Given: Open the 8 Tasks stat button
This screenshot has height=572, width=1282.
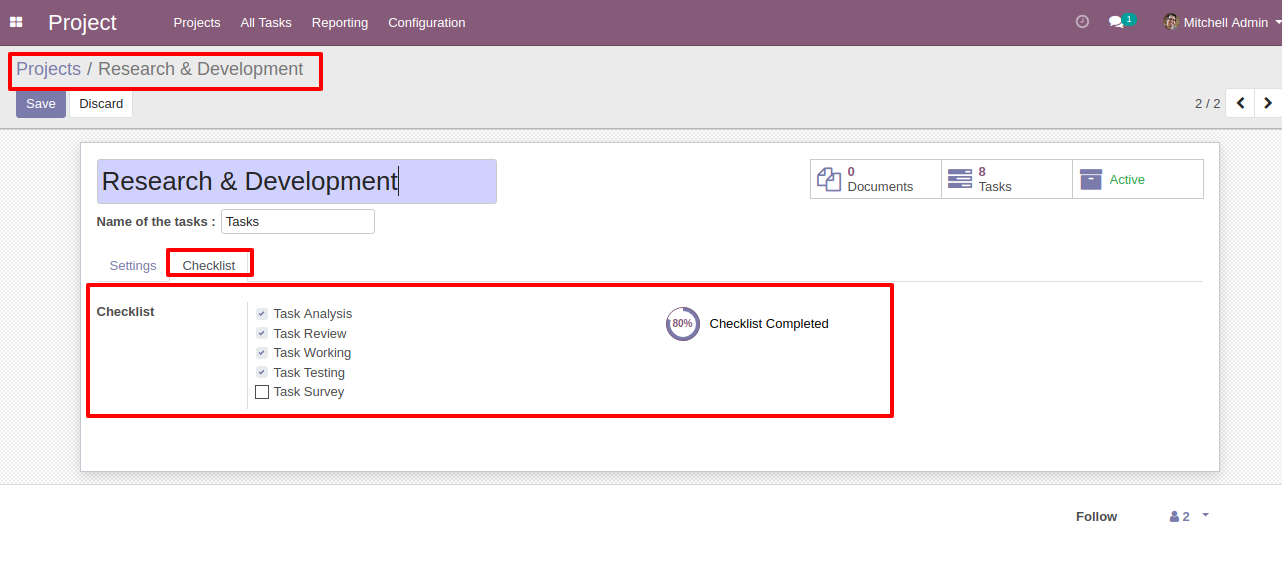Looking at the screenshot, I should point(1007,179).
